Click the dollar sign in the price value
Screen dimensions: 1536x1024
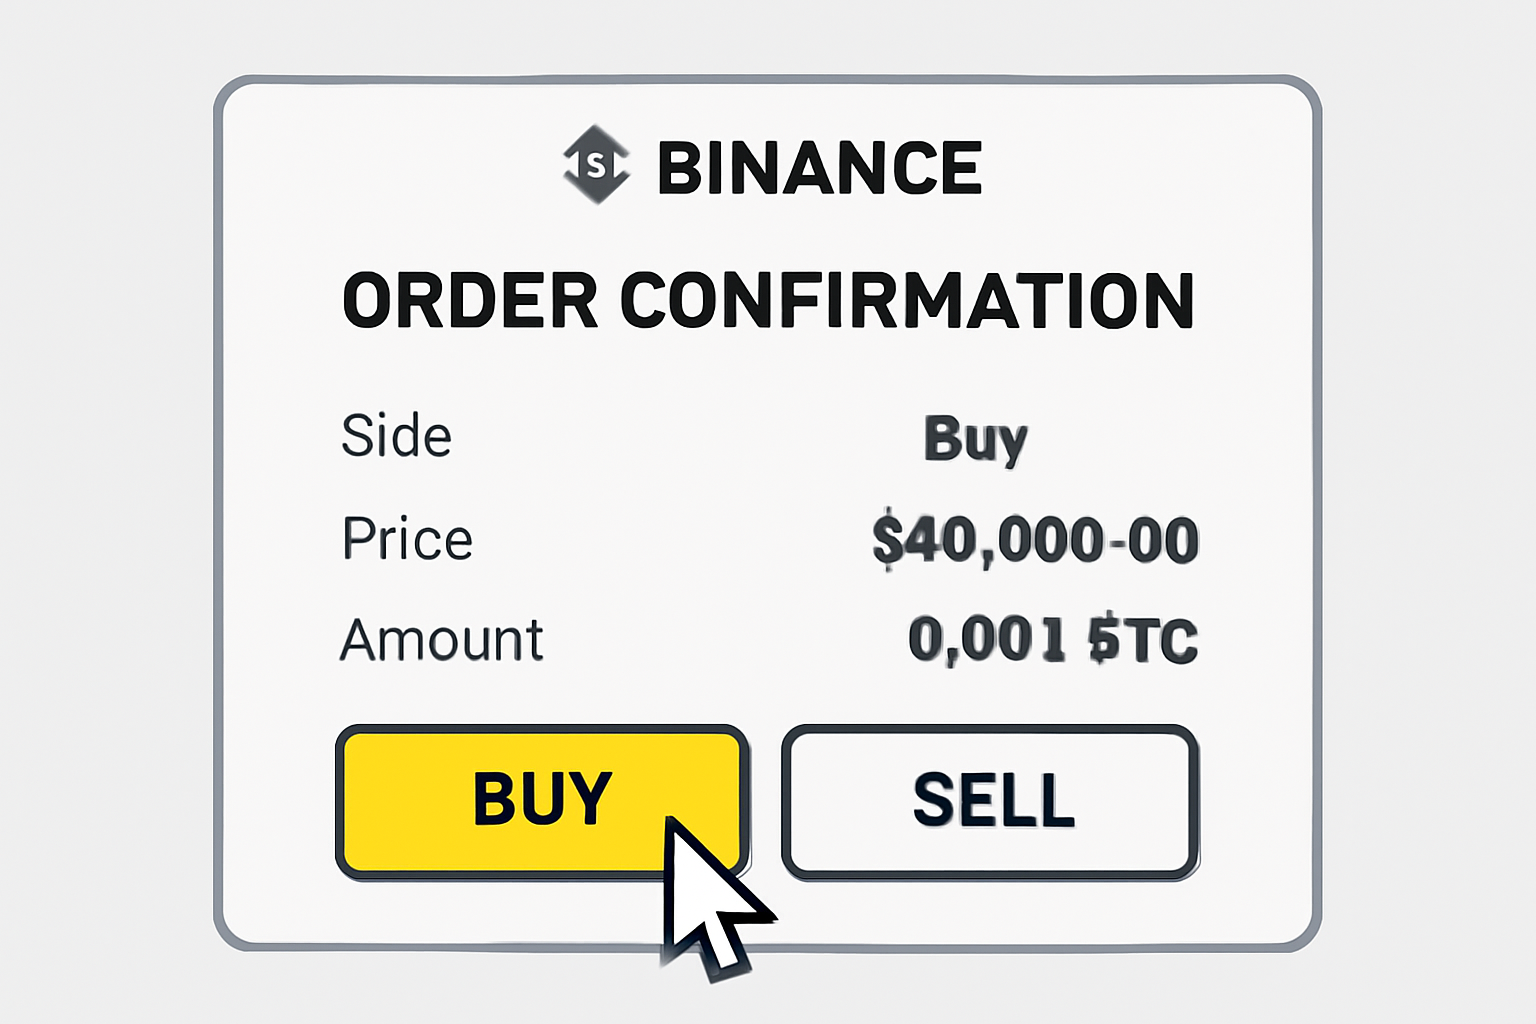click(886, 540)
